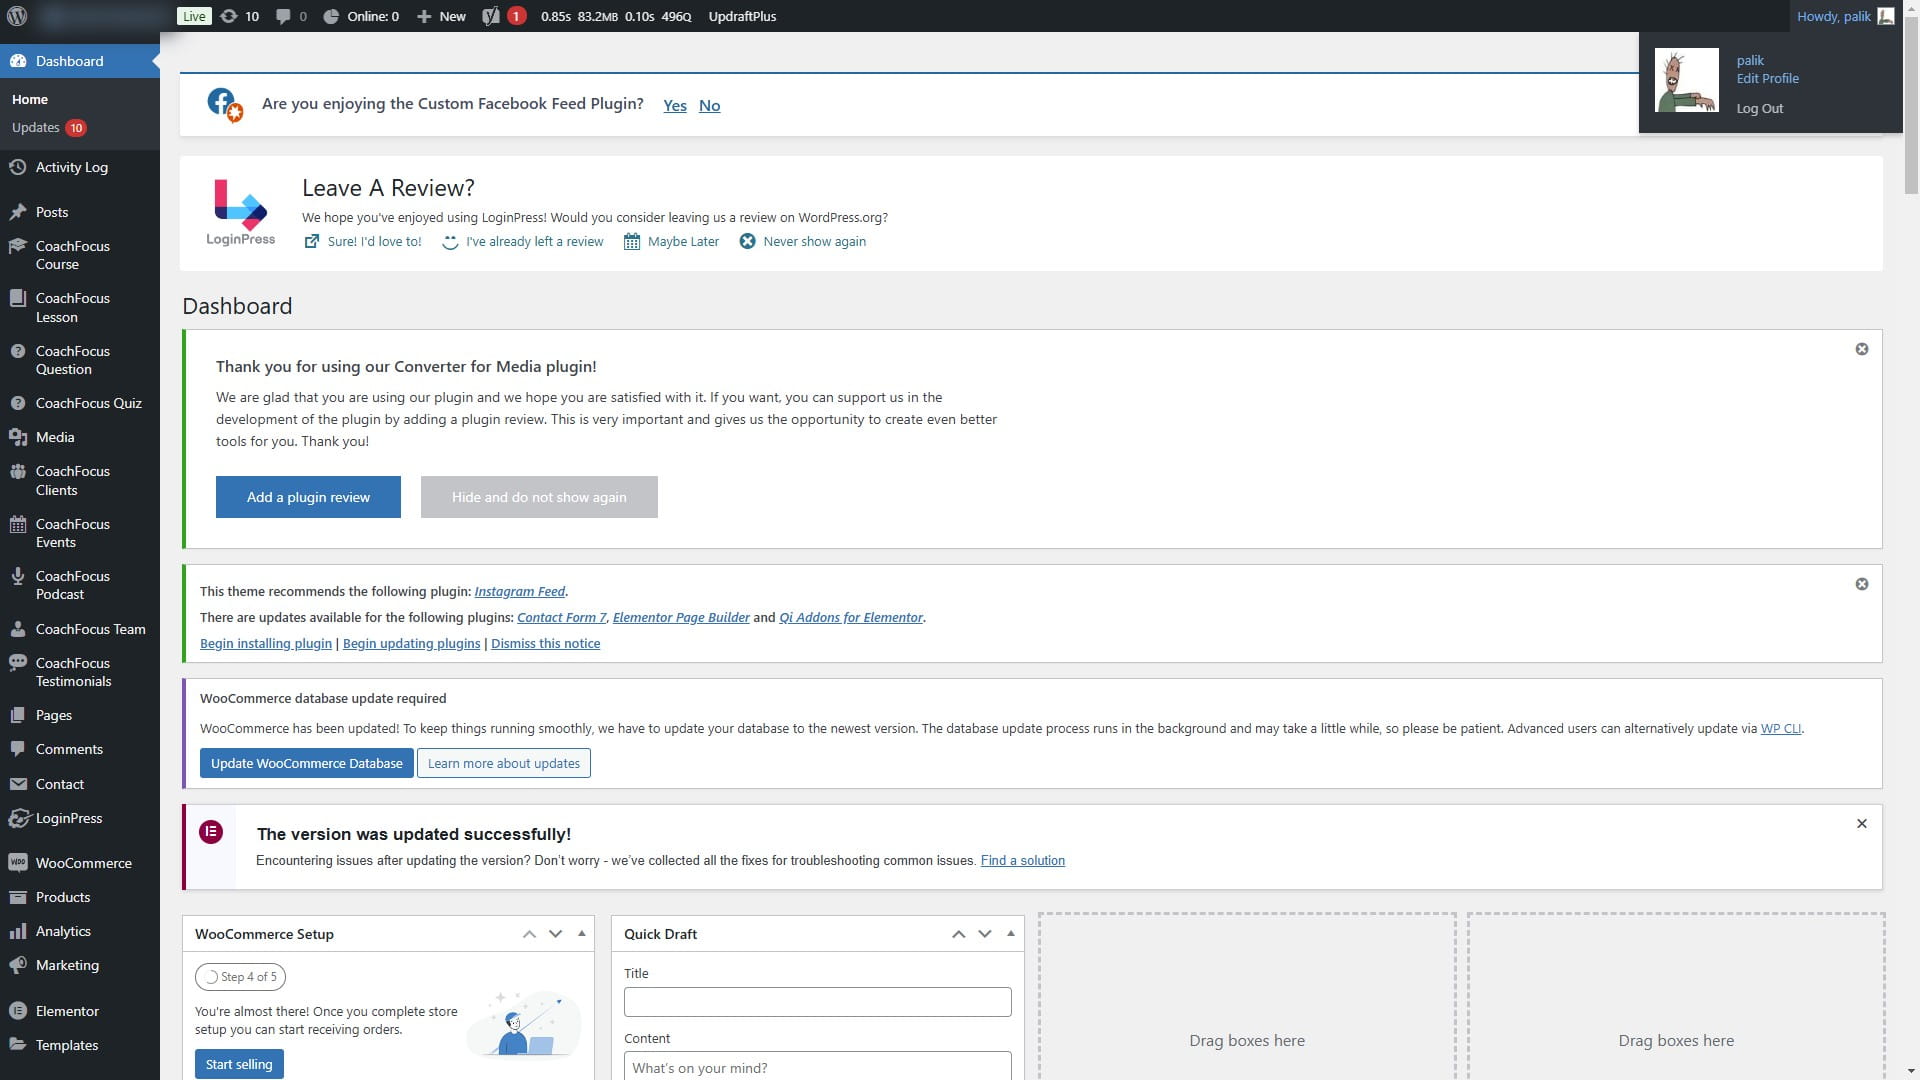Click Update WooCommerce Database button
Image resolution: width=1920 pixels, height=1080 pixels.
pos(306,763)
